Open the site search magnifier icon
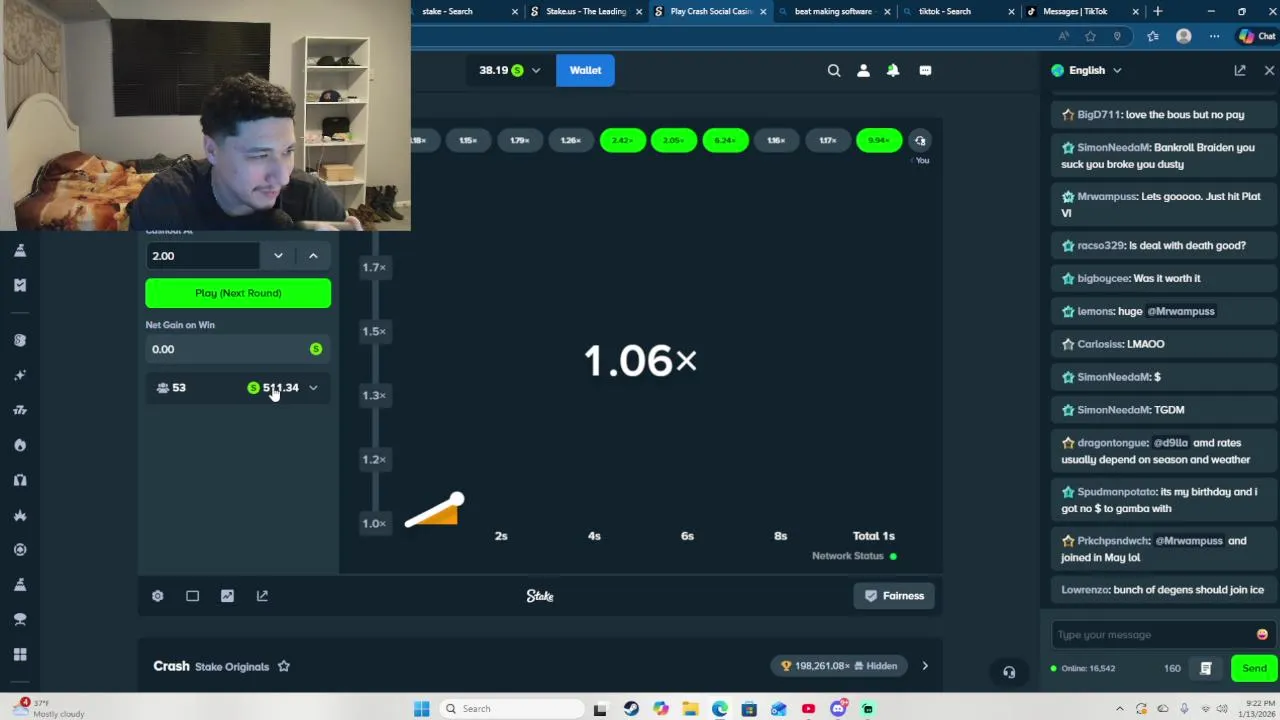Viewport: 1280px width, 720px height. [834, 71]
